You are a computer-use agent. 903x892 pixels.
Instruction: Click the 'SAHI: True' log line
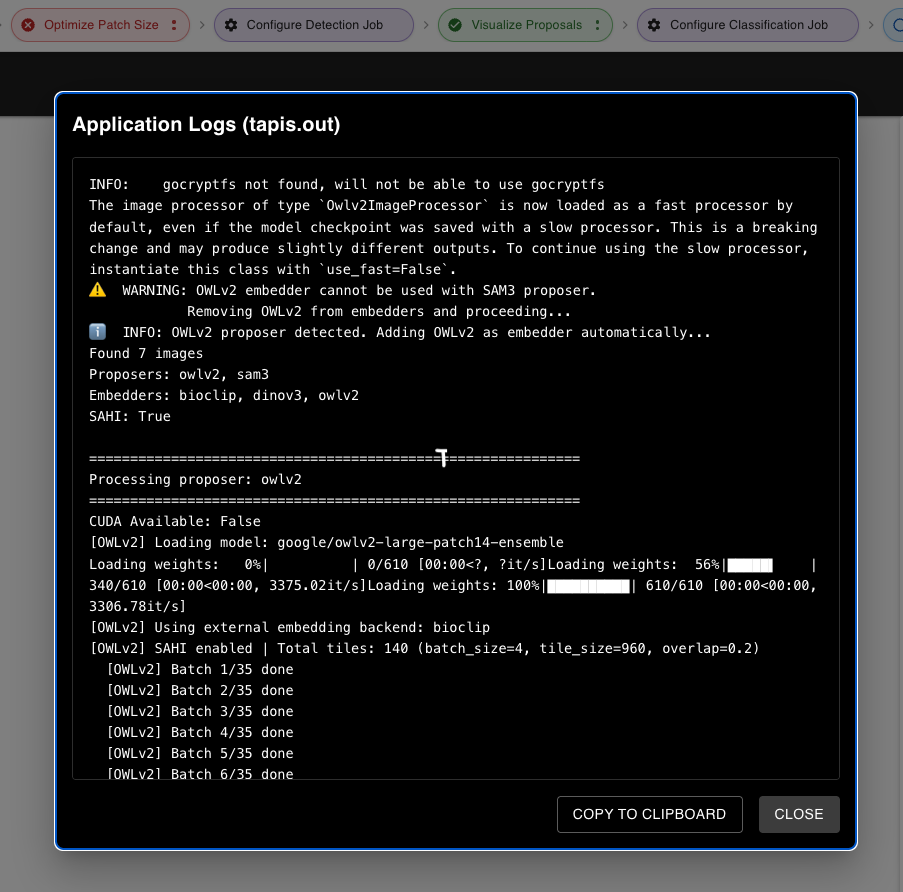coord(130,416)
